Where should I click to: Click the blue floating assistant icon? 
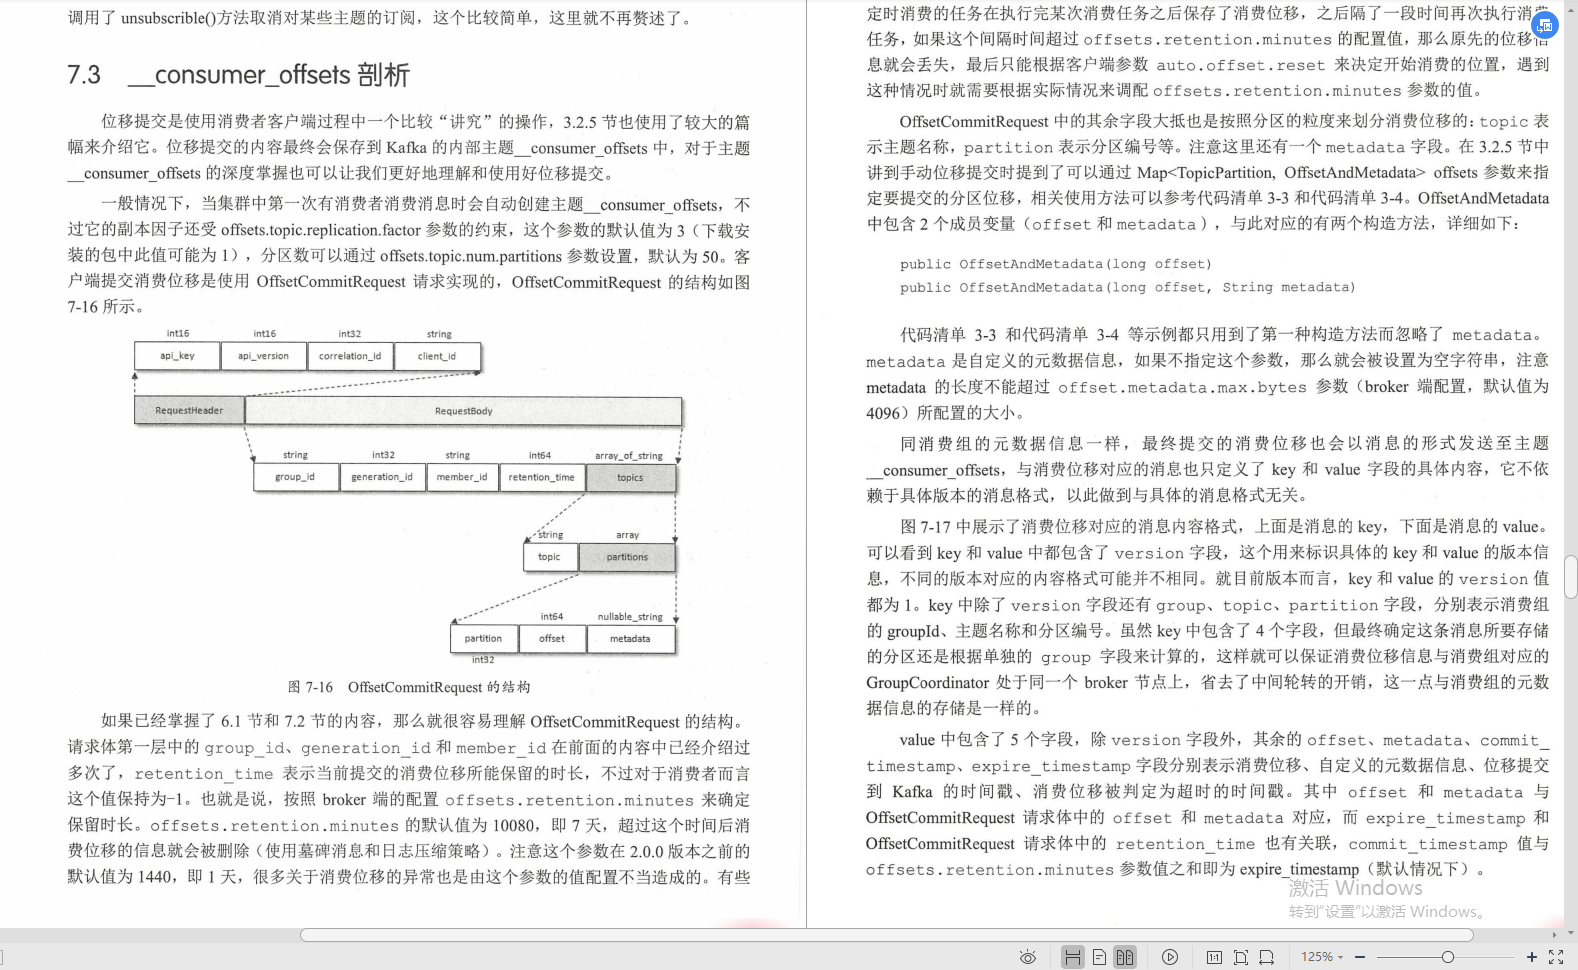[1545, 25]
